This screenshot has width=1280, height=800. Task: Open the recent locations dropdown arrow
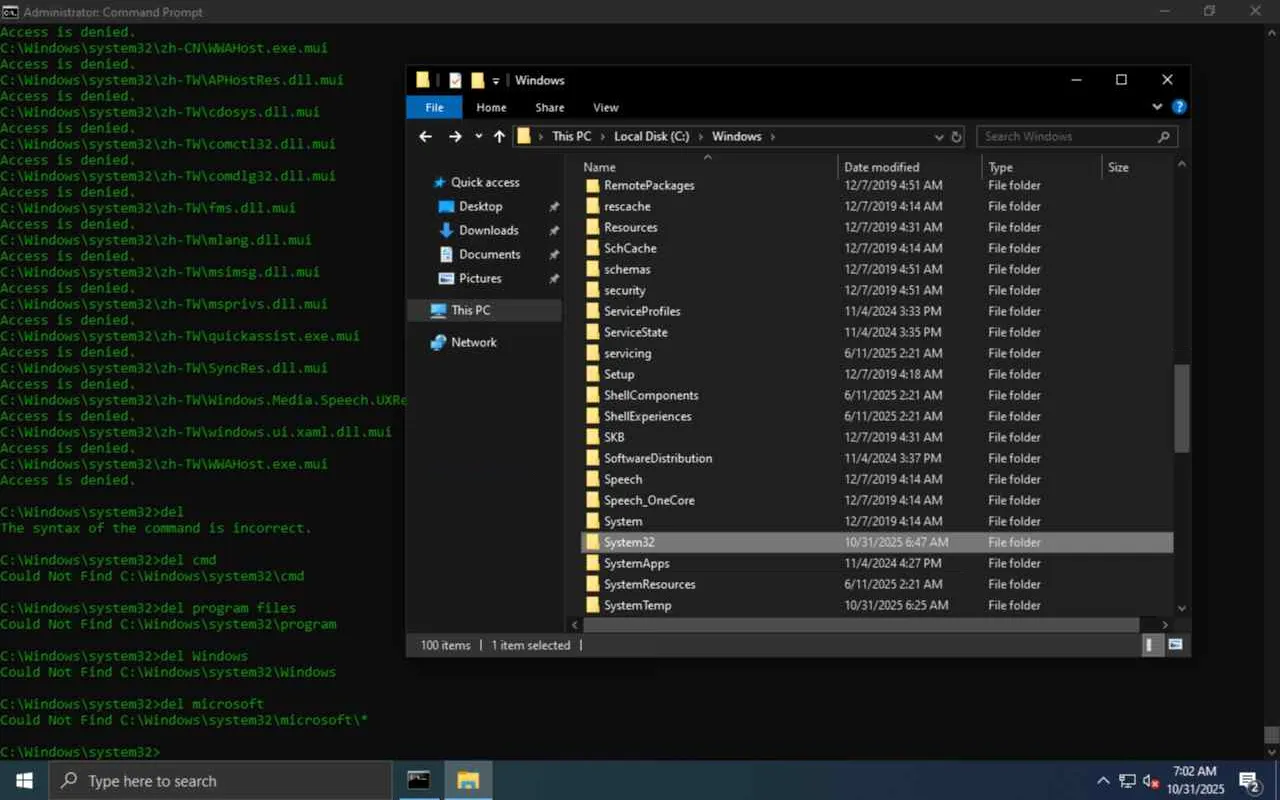478,137
